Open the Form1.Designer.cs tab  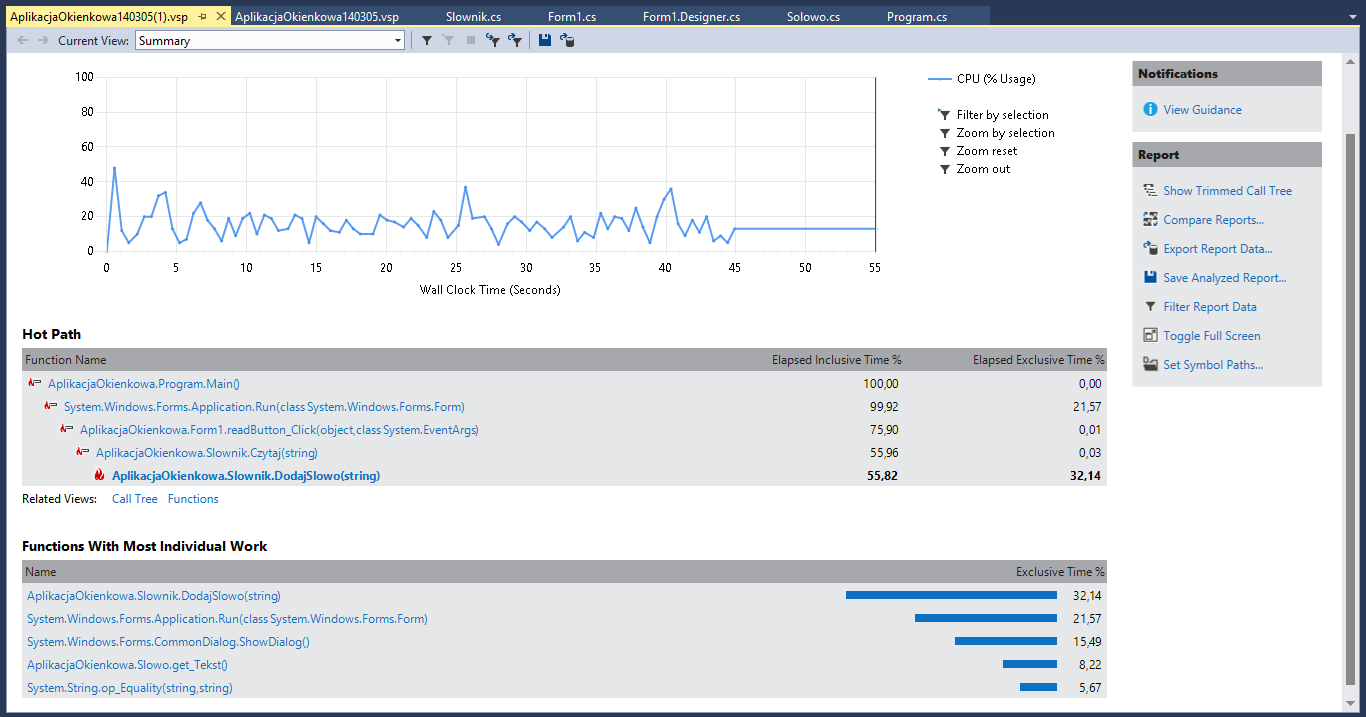691,17
